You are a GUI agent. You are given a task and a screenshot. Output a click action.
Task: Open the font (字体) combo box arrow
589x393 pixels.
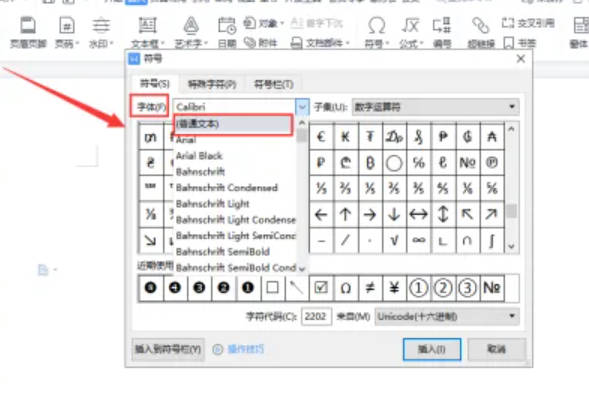pyautogui.click(x=302, y=107)
